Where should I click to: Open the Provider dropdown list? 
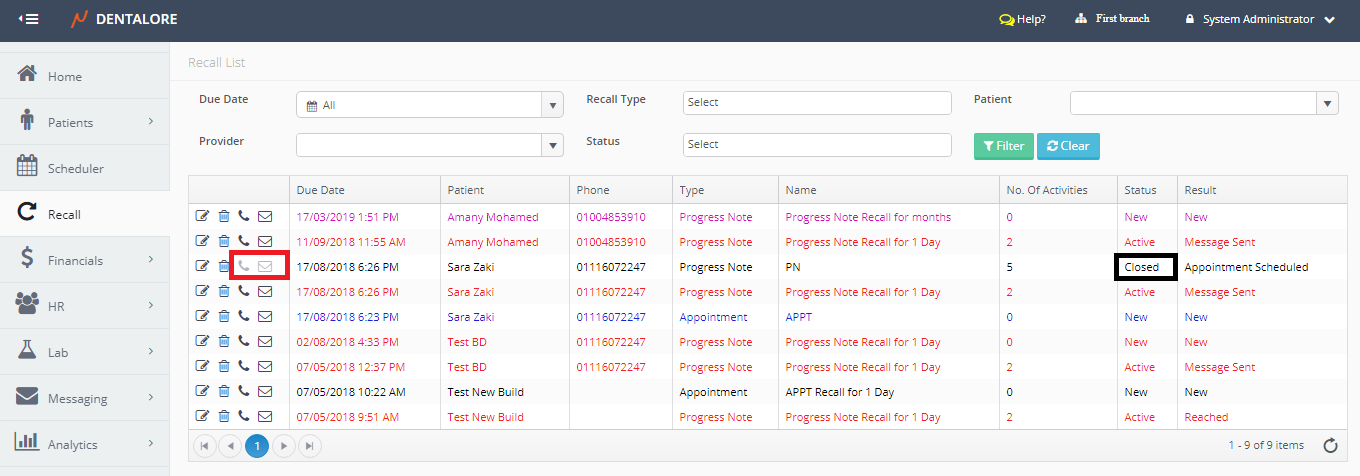553,145
